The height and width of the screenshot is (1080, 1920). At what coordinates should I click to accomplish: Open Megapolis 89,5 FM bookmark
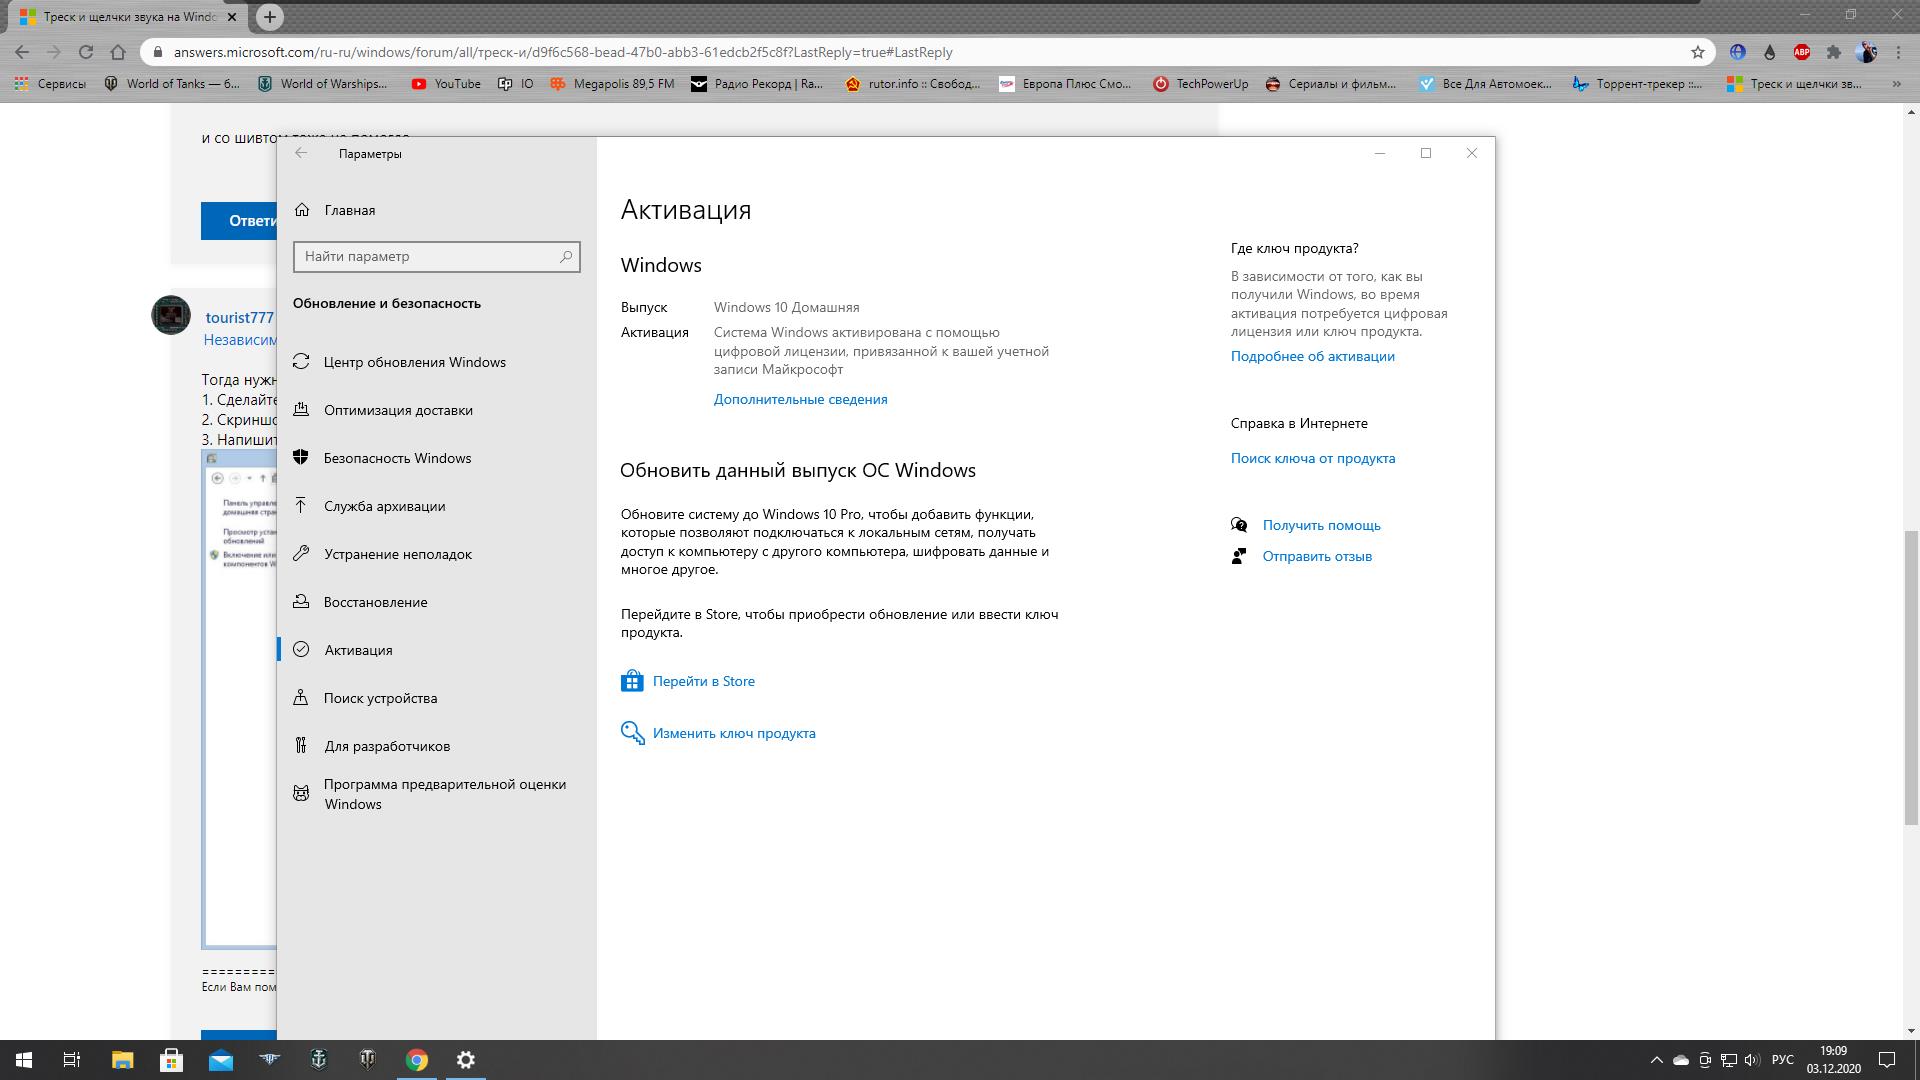[612, 84]
